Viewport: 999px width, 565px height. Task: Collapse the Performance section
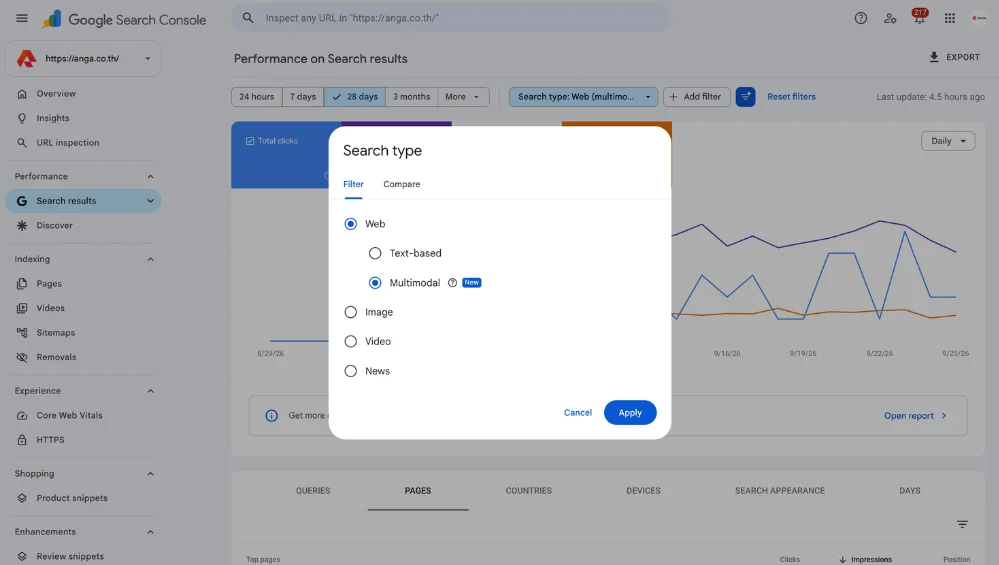pos(150,176)
